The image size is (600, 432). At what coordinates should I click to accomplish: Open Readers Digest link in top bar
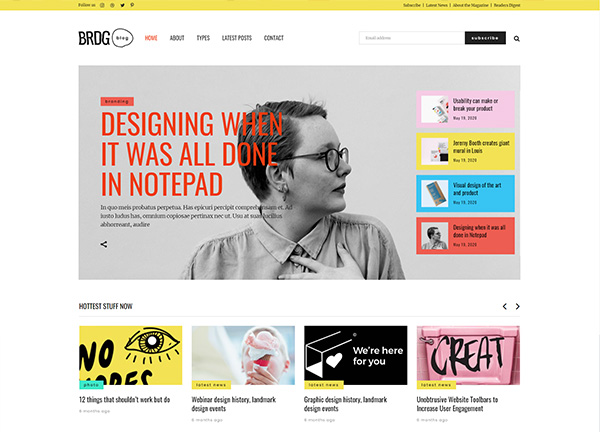coord(507,5)
